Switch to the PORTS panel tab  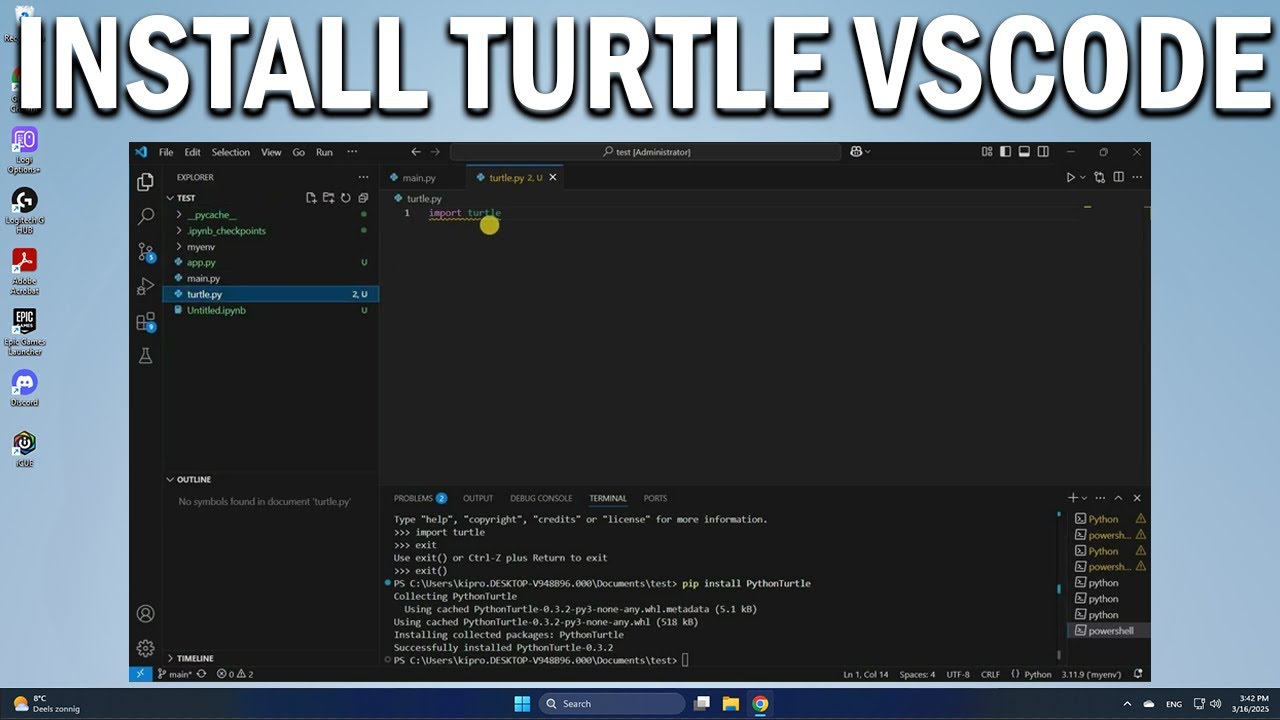pos(655,498)
